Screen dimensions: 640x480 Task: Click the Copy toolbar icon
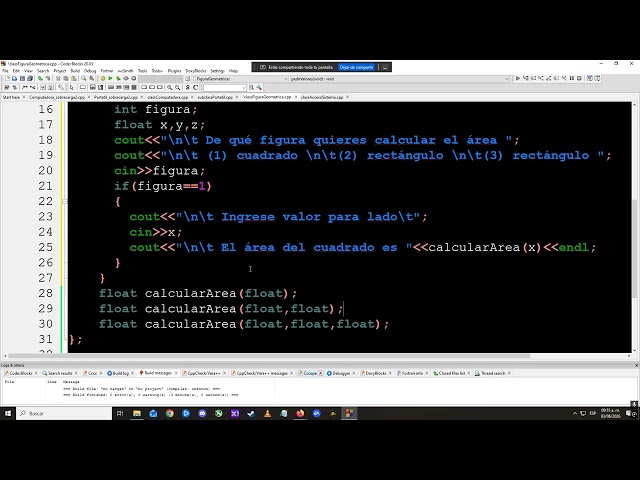(66, 78)
